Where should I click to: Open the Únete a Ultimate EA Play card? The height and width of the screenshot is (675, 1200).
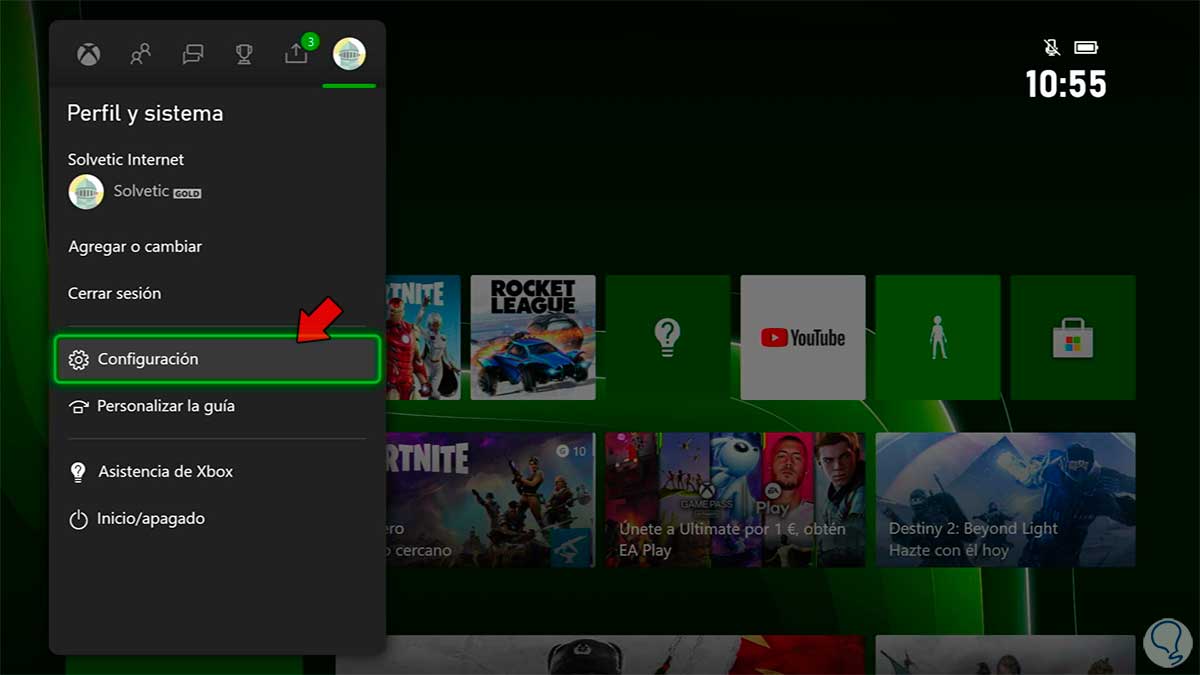click(736, 500)
